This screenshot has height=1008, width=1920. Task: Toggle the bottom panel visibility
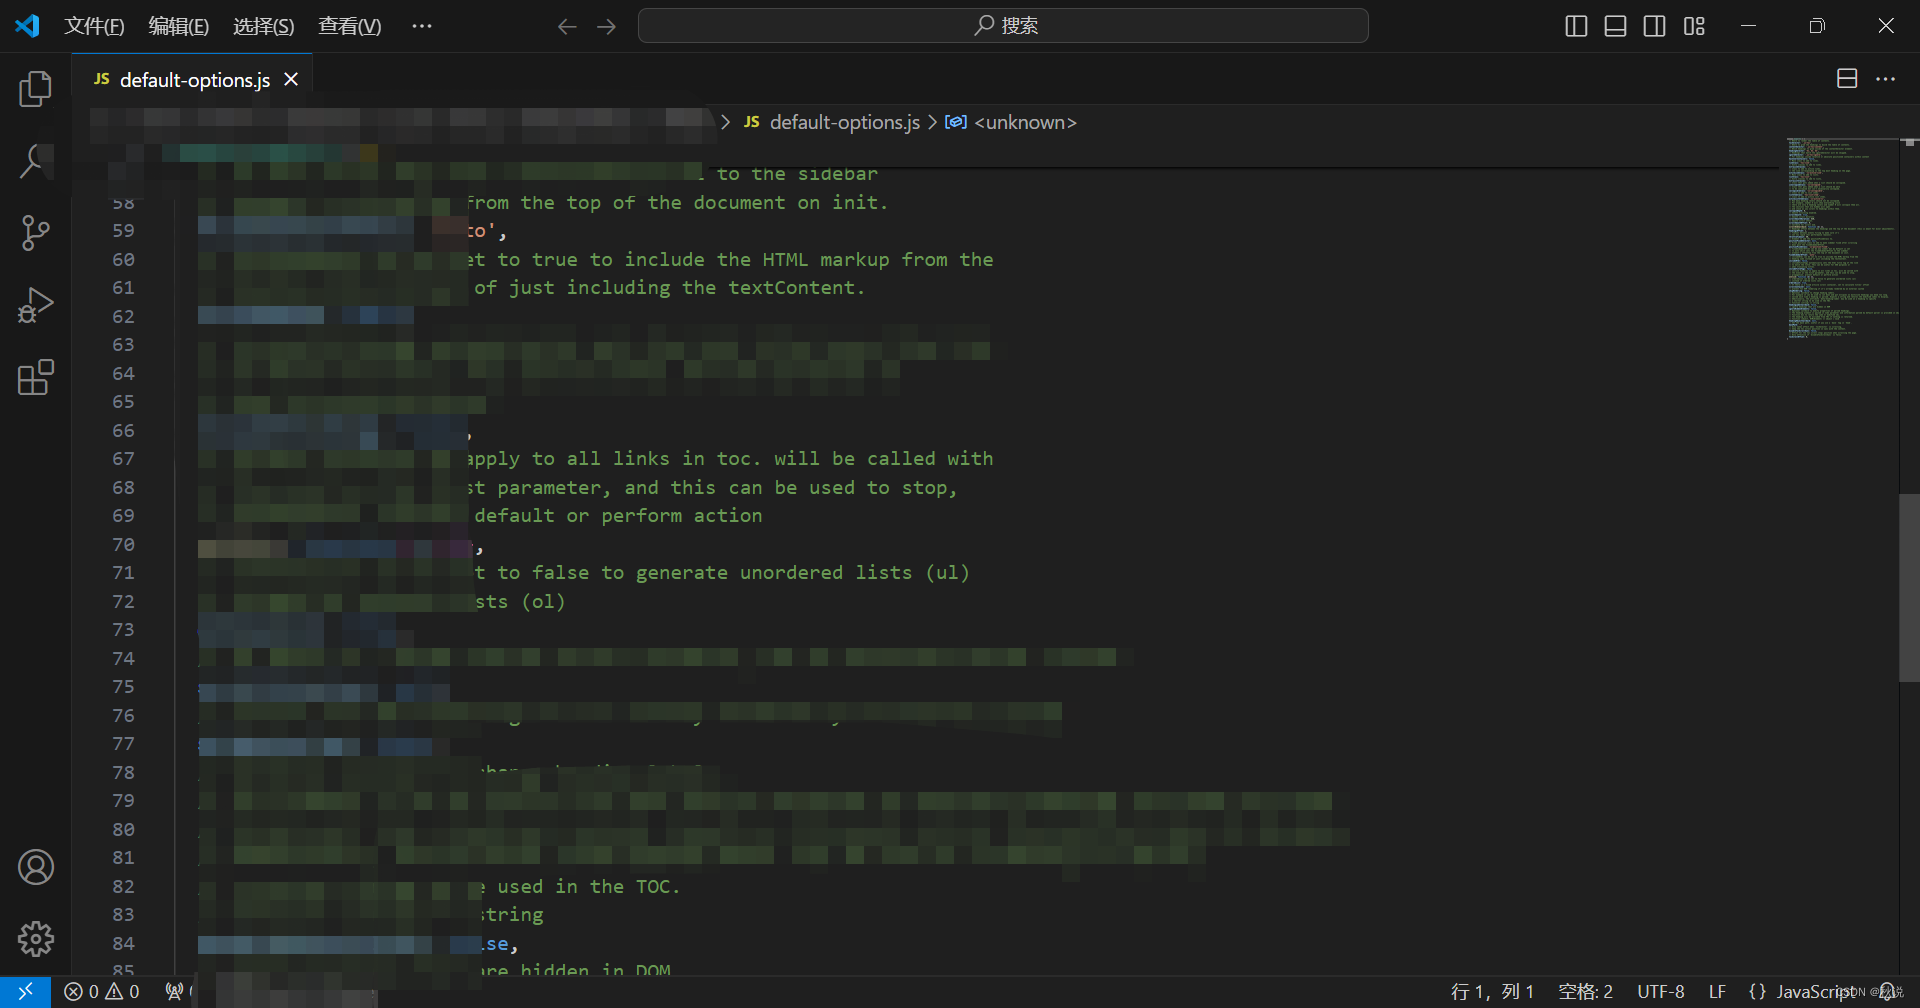1615,26
